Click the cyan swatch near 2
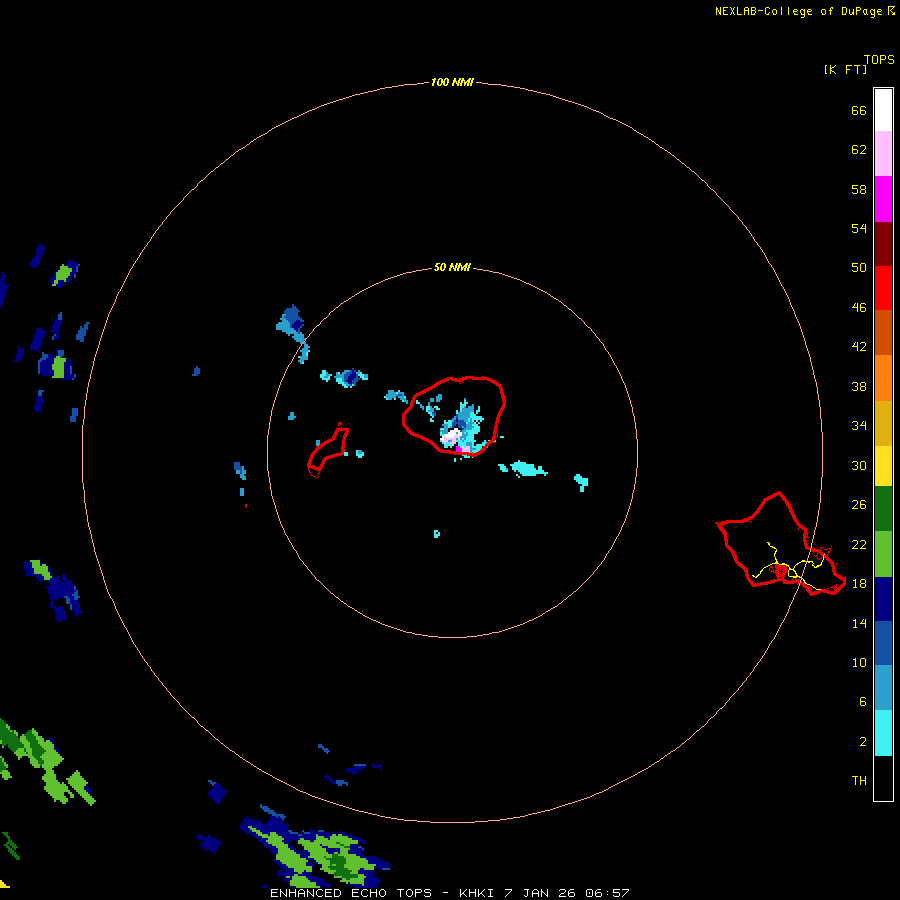Screen dimensions: 900x900 [883, 733]
